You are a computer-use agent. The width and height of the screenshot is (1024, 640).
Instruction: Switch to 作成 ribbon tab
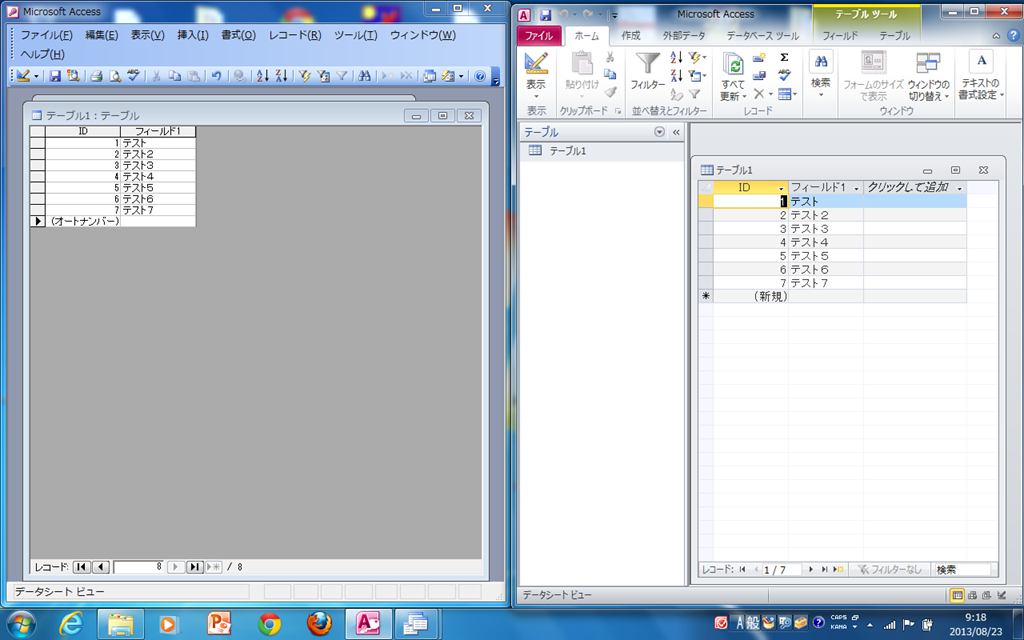tap(630, 36)
